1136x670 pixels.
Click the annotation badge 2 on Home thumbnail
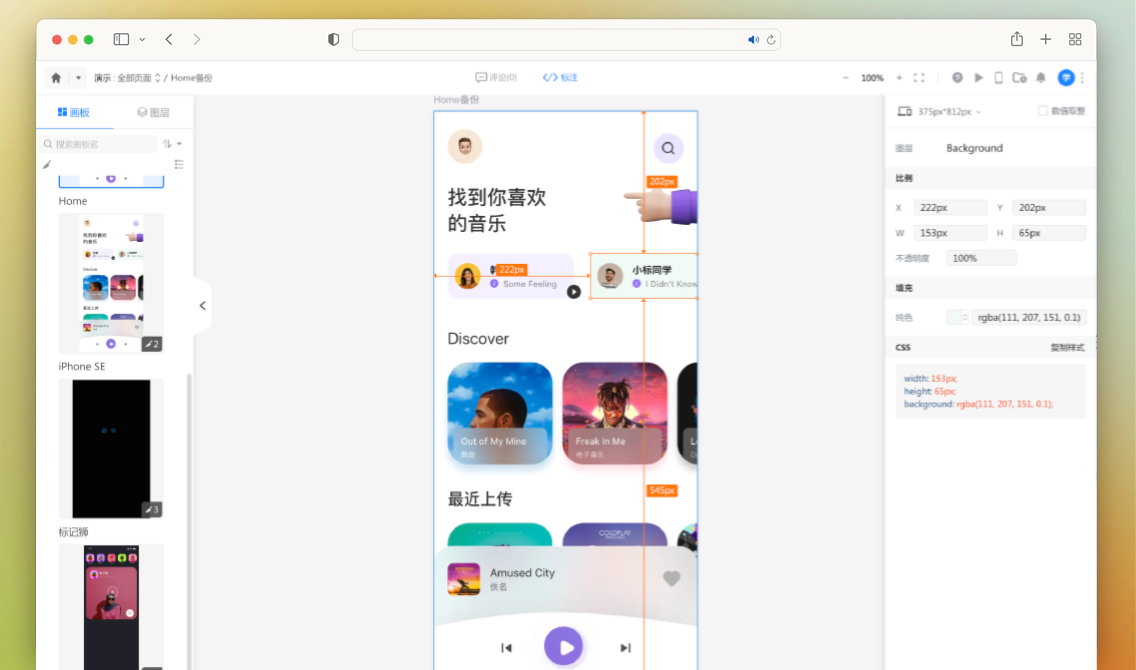151,344
